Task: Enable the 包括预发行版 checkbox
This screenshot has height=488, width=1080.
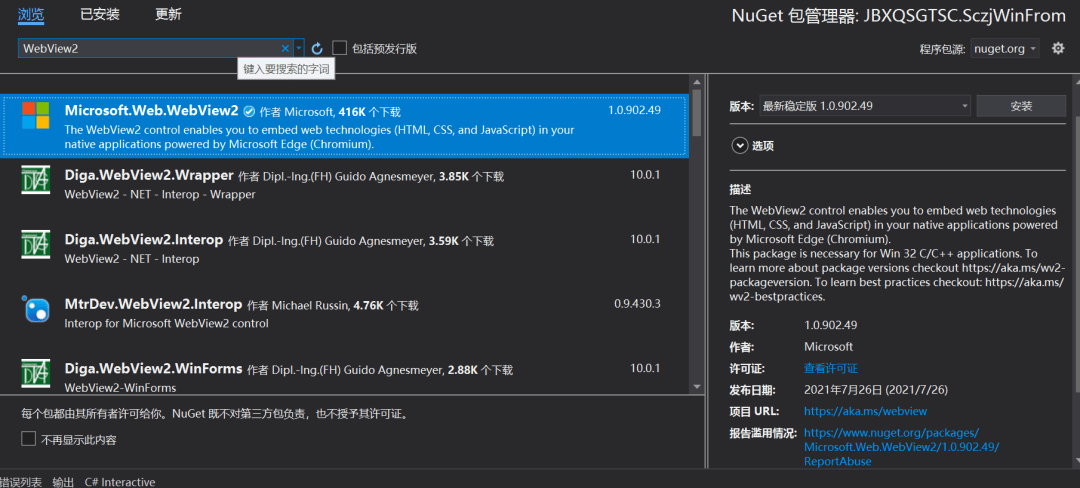Action: click(x=340, y=48)
